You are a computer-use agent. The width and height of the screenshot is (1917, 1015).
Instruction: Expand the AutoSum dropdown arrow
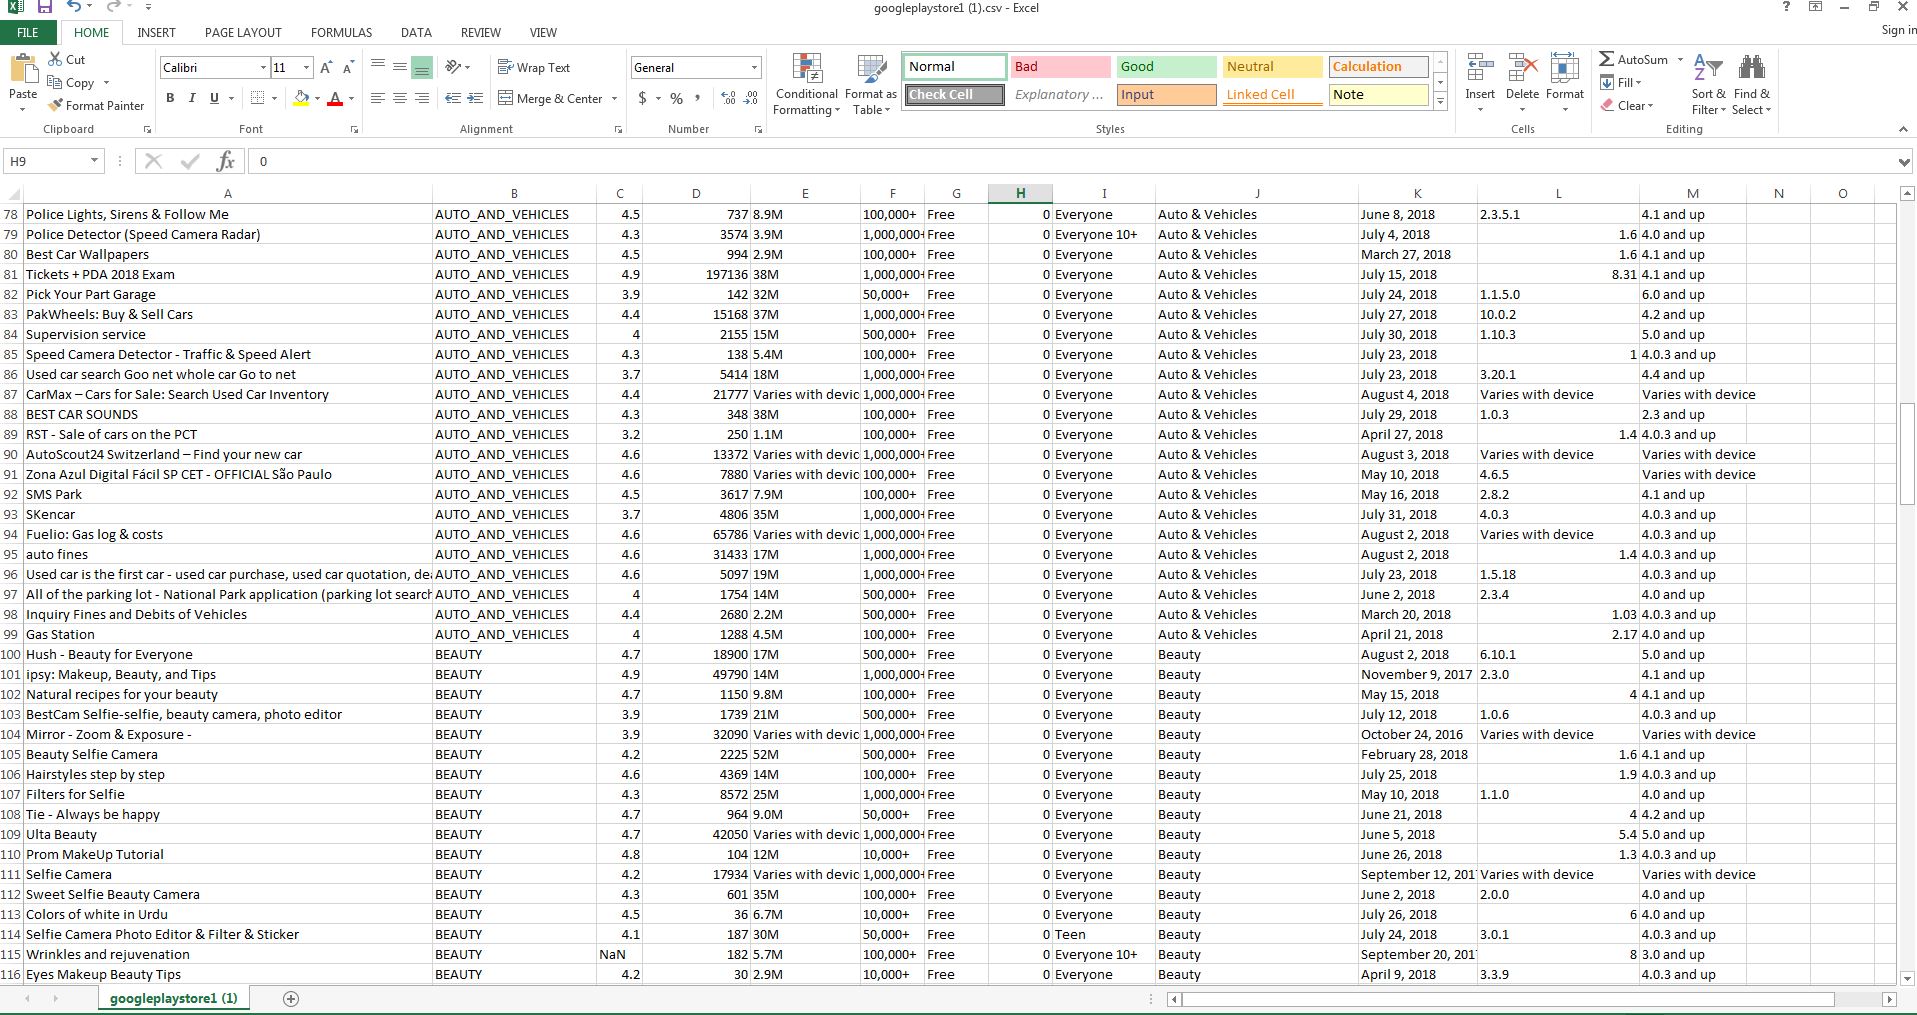click(x=1680, y=59)
